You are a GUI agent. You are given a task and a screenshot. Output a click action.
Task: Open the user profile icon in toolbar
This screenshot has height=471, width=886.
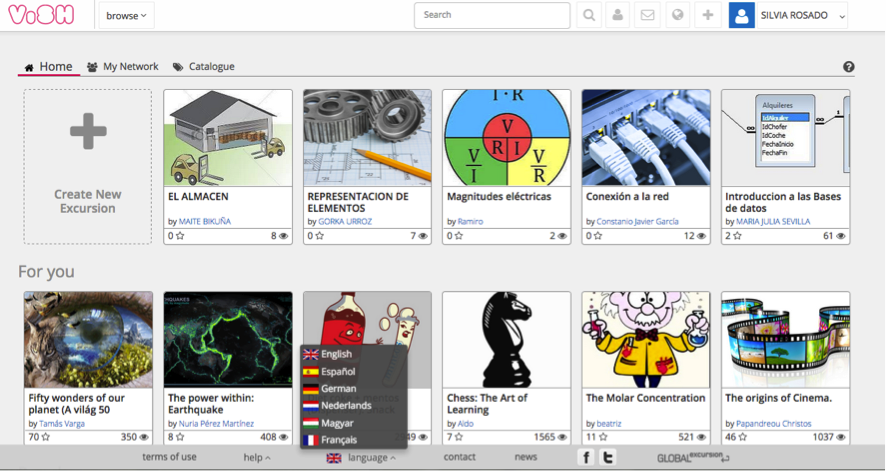click(619, 15)
